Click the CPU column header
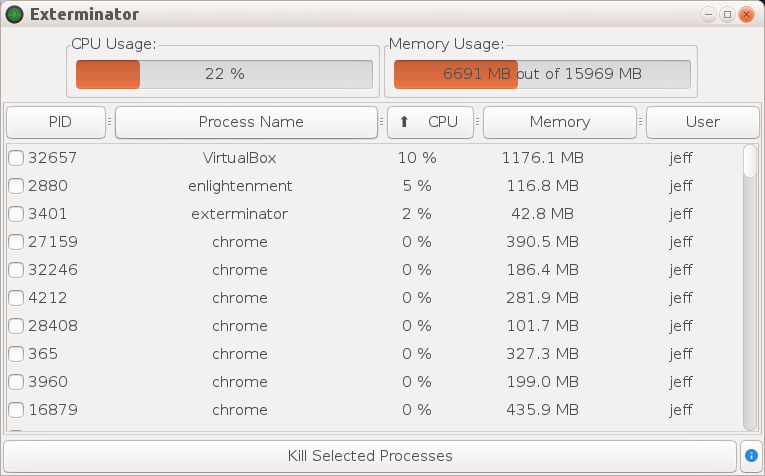The image size is (765, 476). (442, 122)
